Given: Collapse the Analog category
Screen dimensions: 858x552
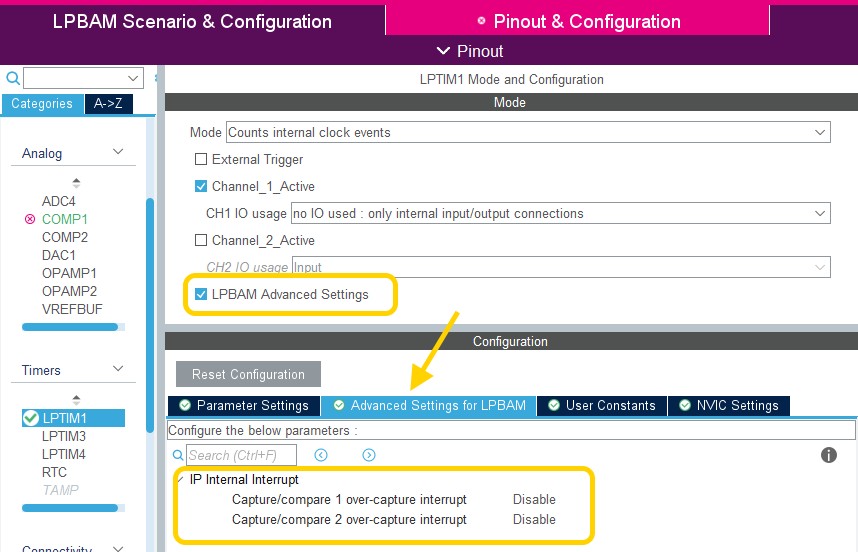Looking at the screenshot, I should point(118,152).
